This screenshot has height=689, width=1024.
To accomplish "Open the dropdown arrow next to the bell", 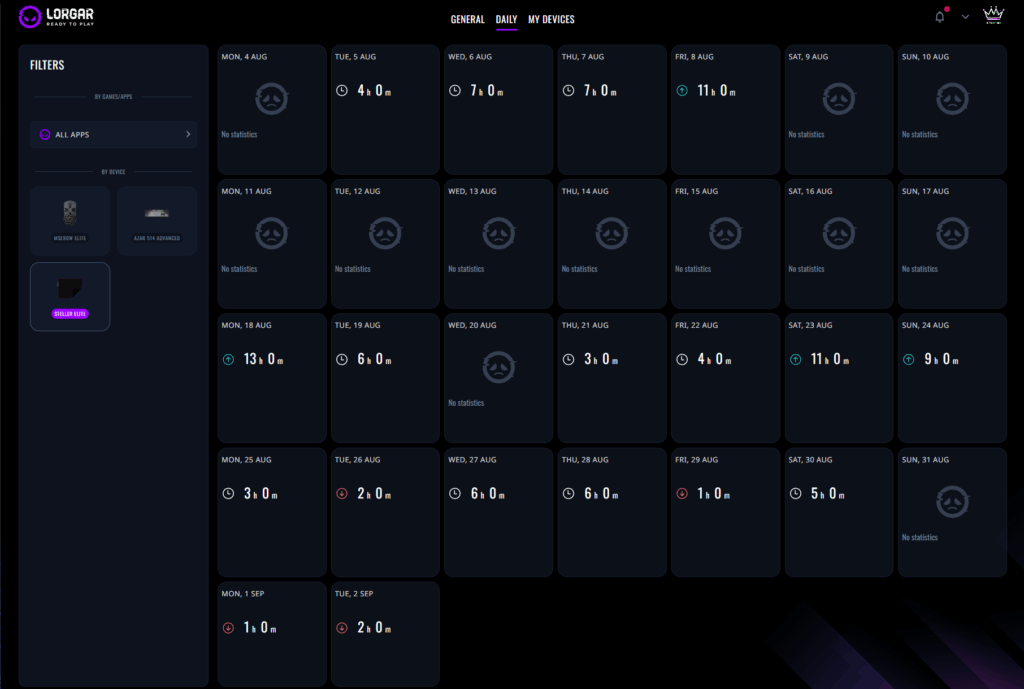I will 965,17.
